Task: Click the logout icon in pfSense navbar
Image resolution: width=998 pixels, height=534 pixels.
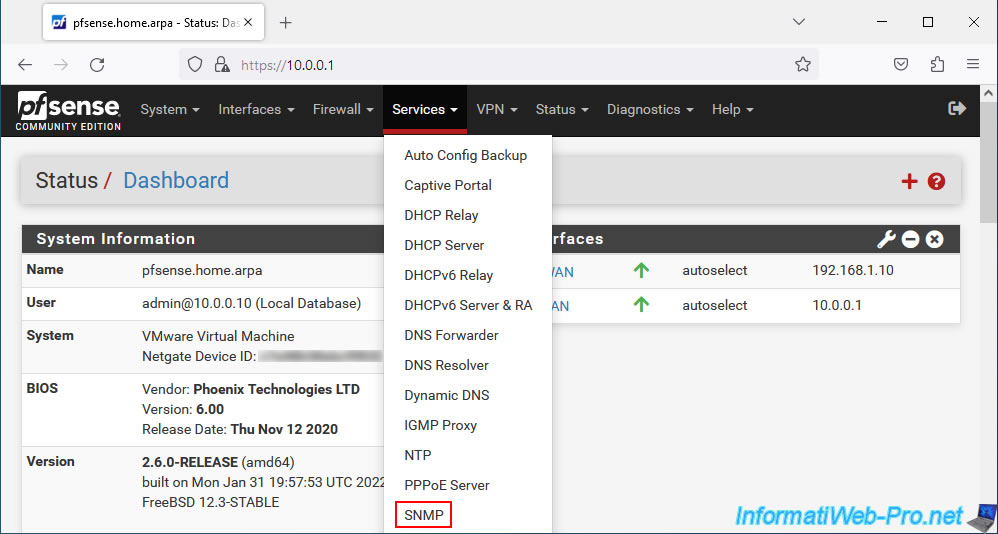Action: point(957,109)
